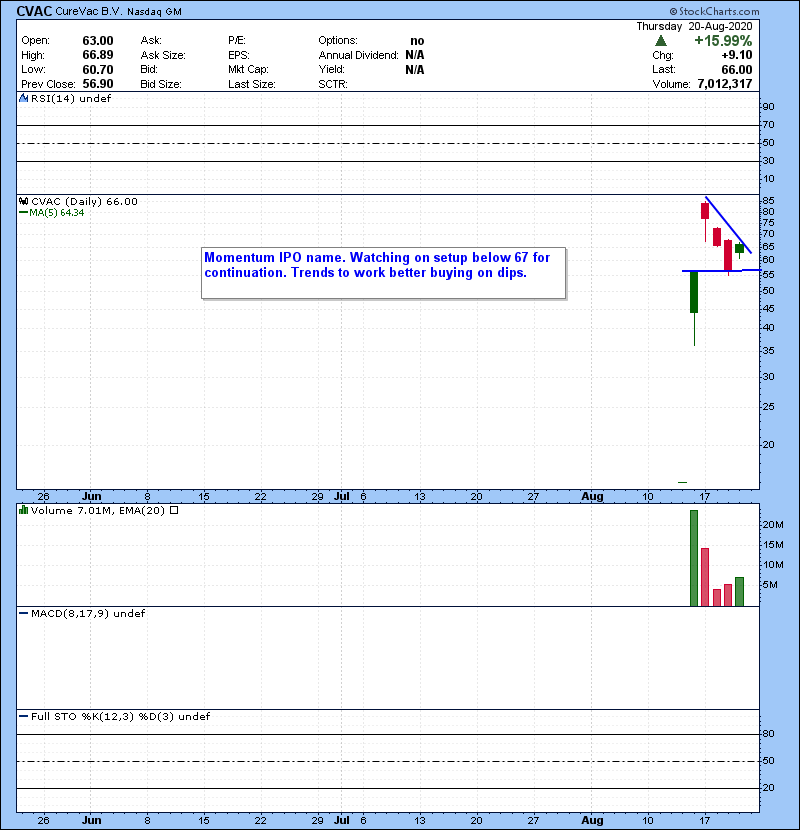Click the EMA(20) legend box swatch
Screen dimensions: 800x830
click(174, 510)
